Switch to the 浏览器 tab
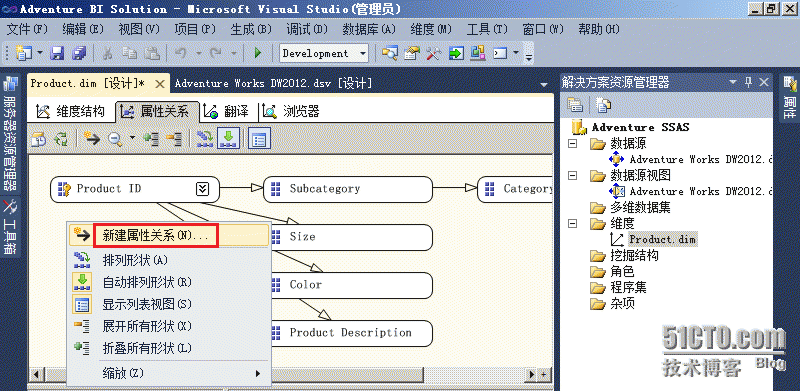 (x=292, y=111)
